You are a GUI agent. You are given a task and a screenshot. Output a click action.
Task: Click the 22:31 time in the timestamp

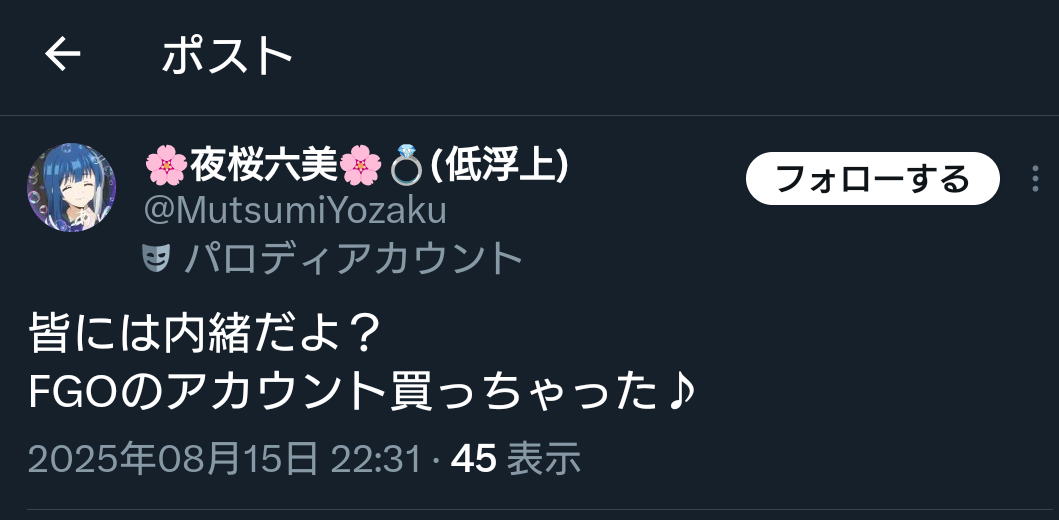pos(376,459)
